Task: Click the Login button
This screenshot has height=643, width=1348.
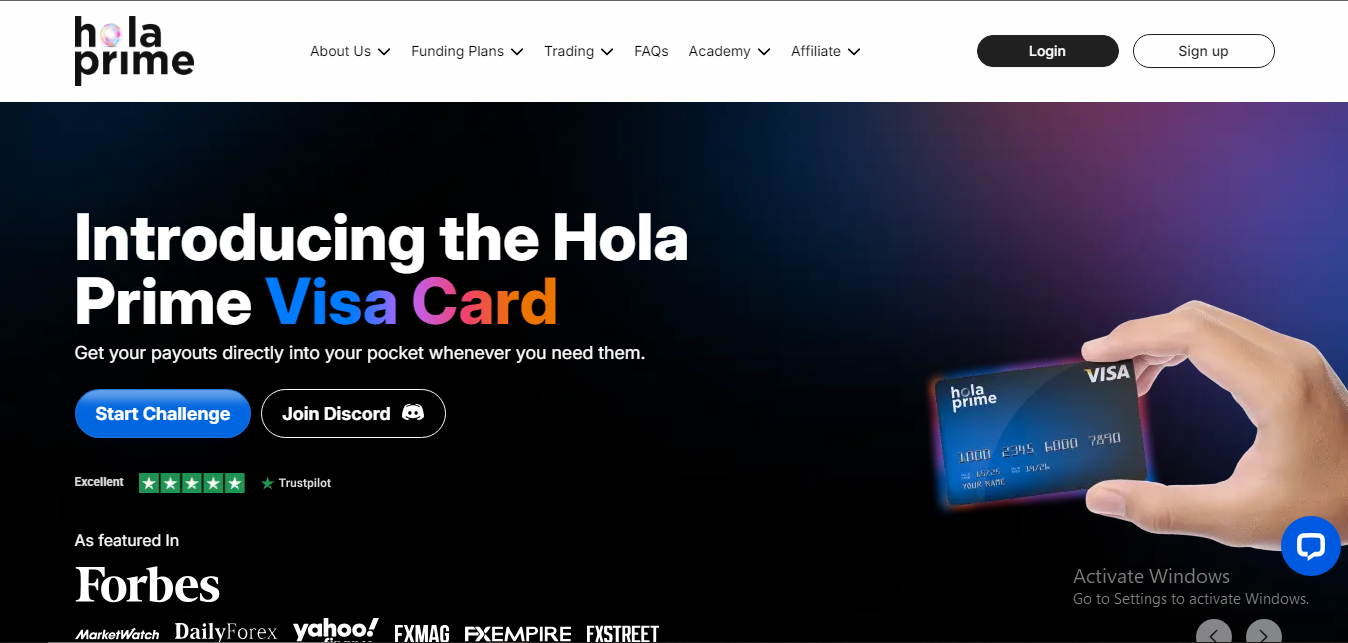Action: (1047, 51)
